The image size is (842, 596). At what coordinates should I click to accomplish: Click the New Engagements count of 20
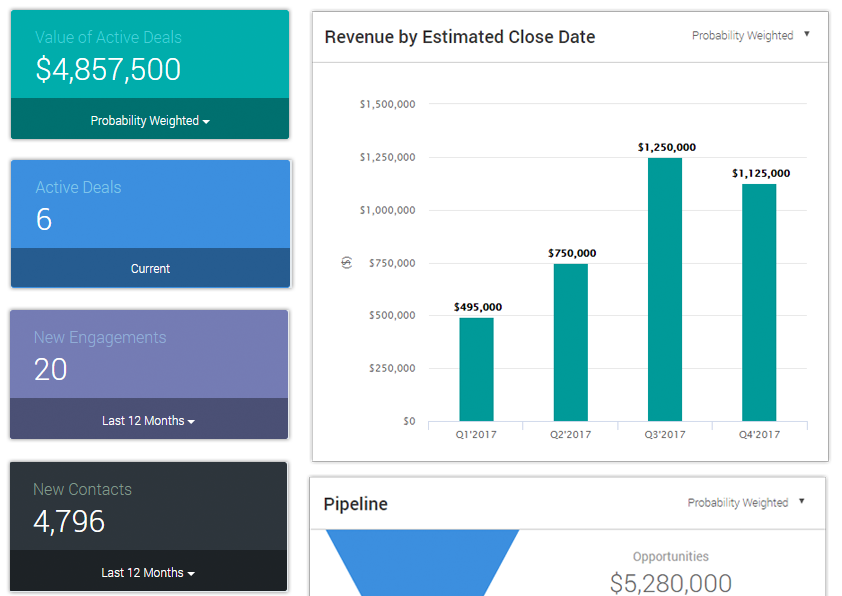coord(51,370)
